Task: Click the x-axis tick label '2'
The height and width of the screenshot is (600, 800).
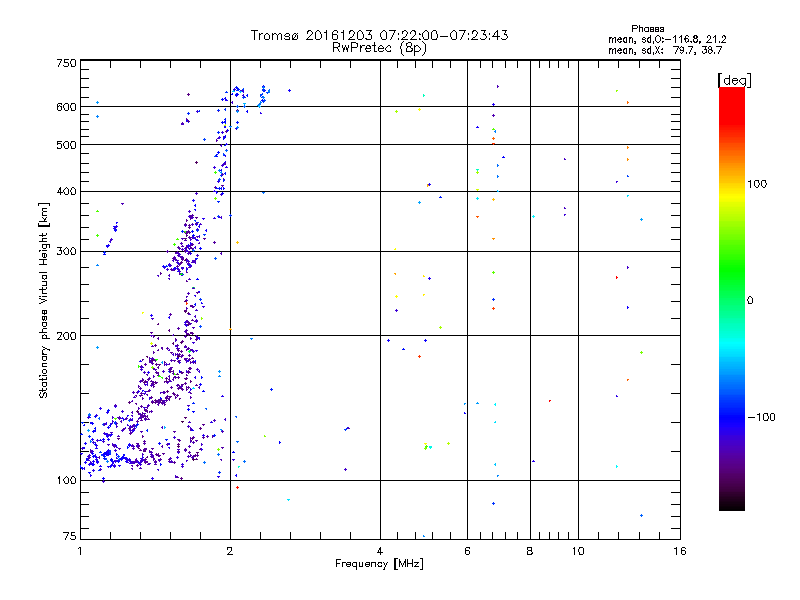Action: pyautogui.click(x=230, y=551)
